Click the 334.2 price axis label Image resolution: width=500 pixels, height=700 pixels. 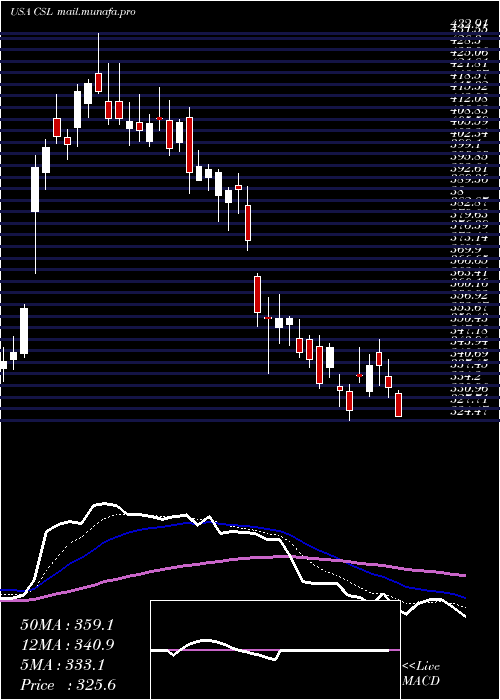465,378
